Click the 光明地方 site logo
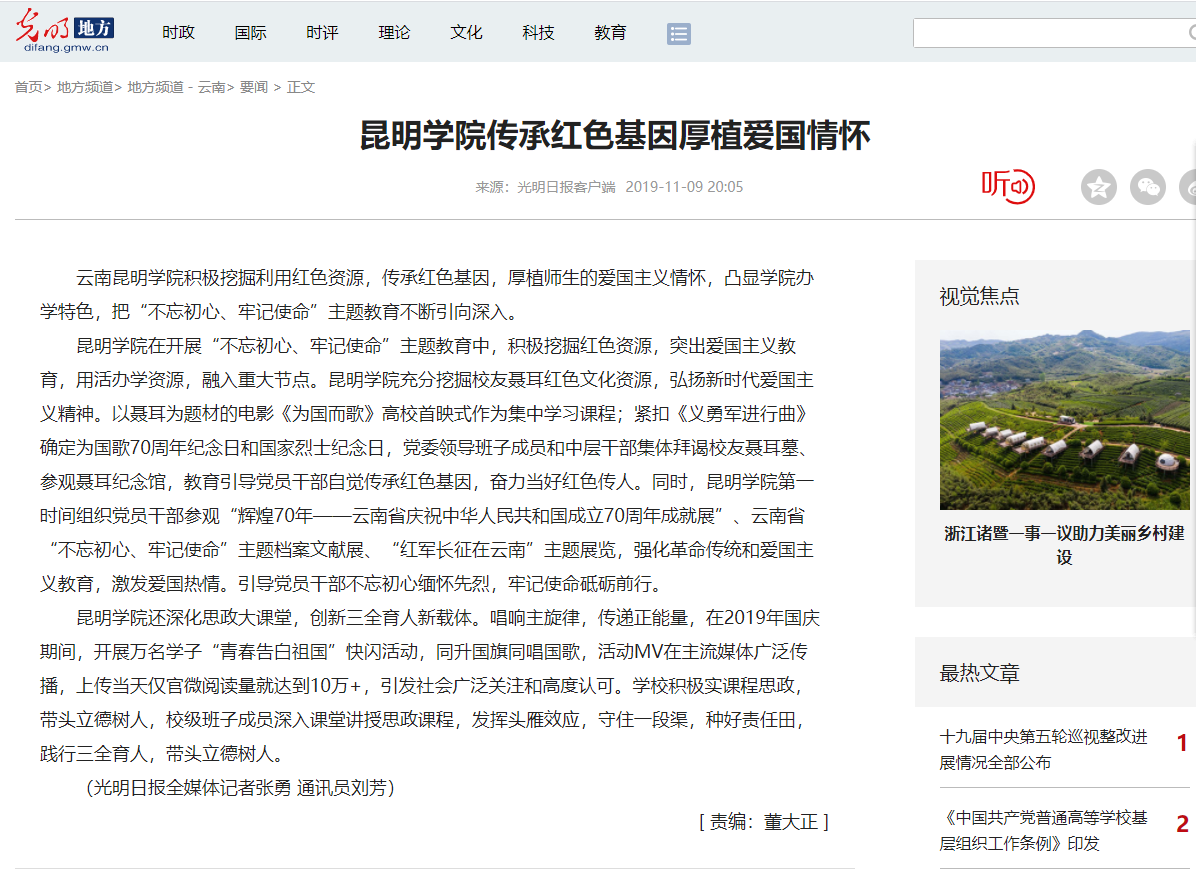 coord(65,32)
